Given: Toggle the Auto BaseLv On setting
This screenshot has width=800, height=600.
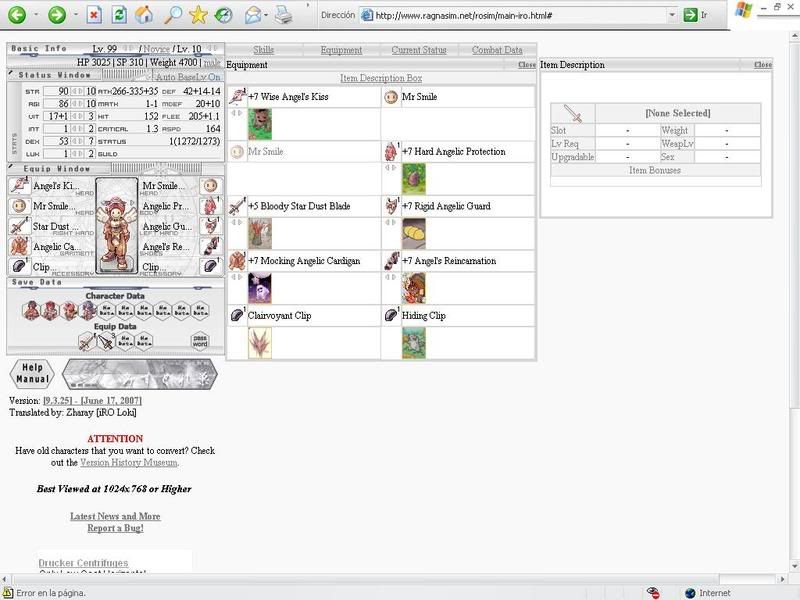Looking at the screenshot, I should click(x=188, y=77).
